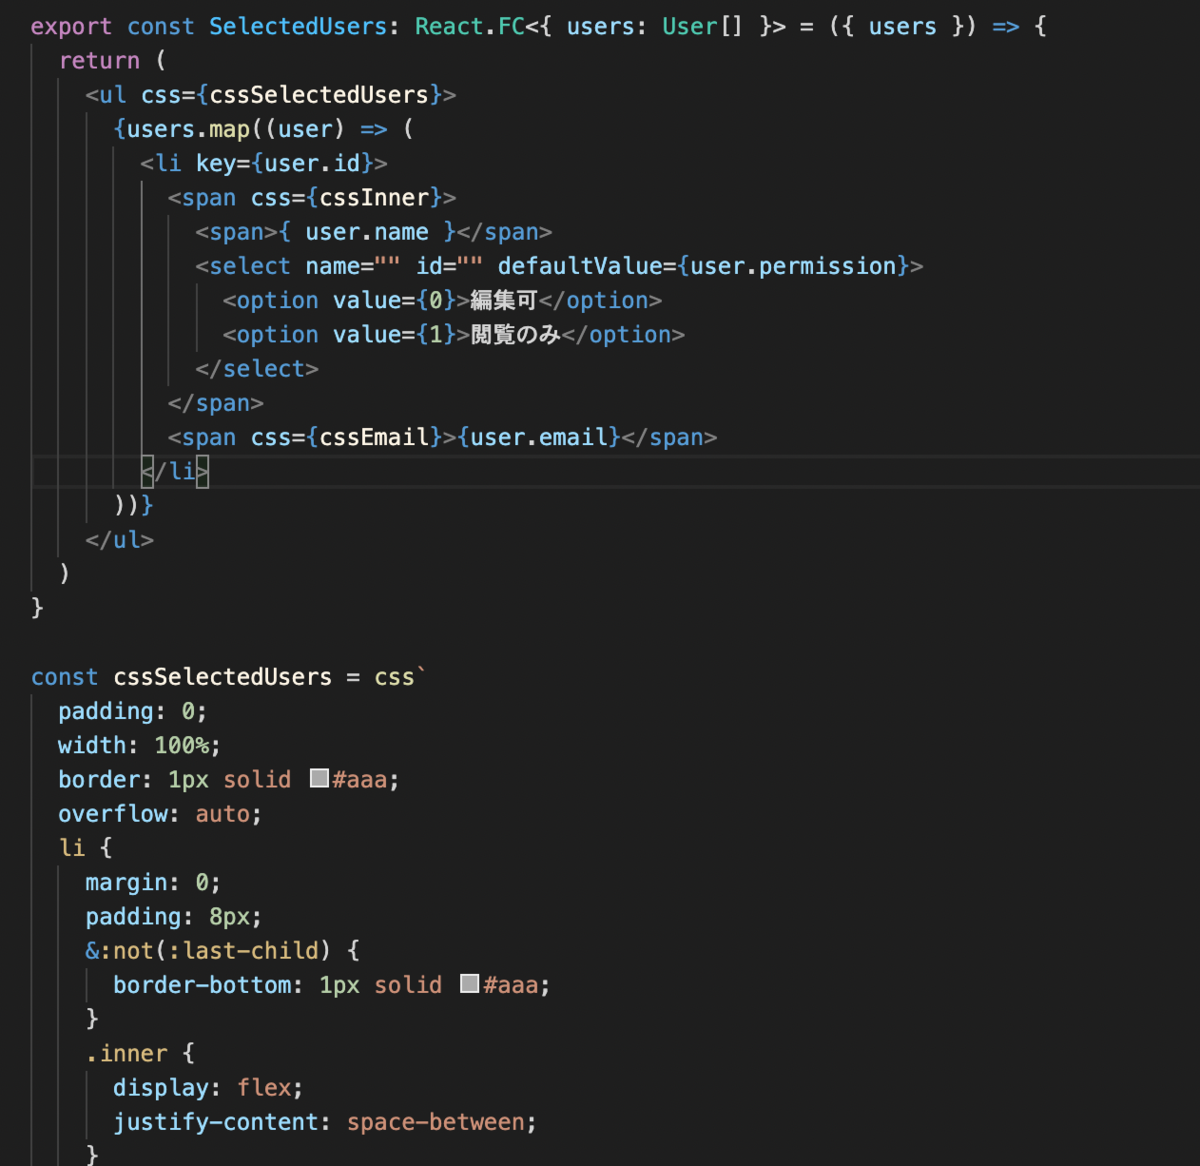Click the 'export' keyword
The height and width of the screenshot is (1166, 1200).
pyautogui.click(x=71, y=26)
